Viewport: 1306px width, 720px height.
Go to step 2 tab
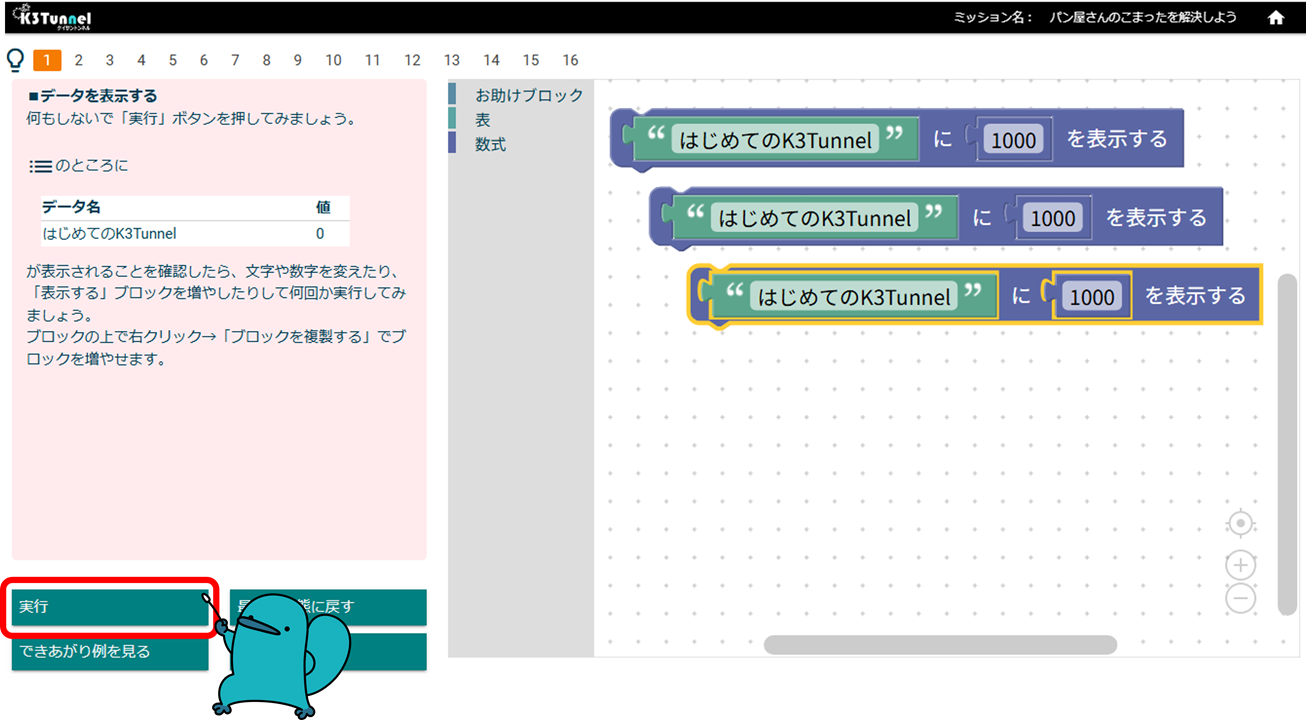pyautogui.click(x=78, y=60)
